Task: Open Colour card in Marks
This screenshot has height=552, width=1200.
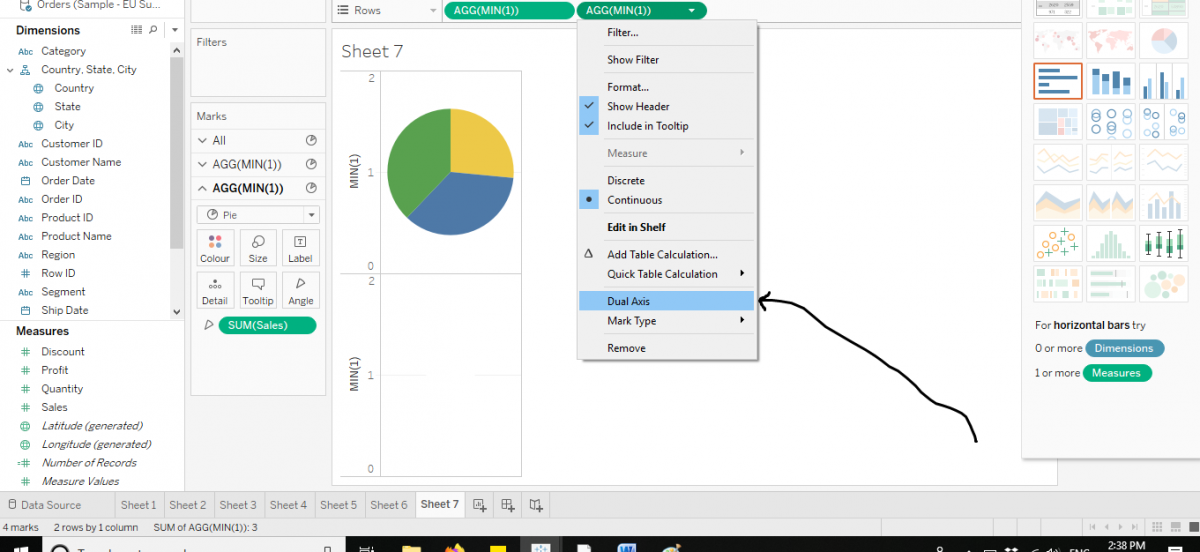Action: click(215, 247)
